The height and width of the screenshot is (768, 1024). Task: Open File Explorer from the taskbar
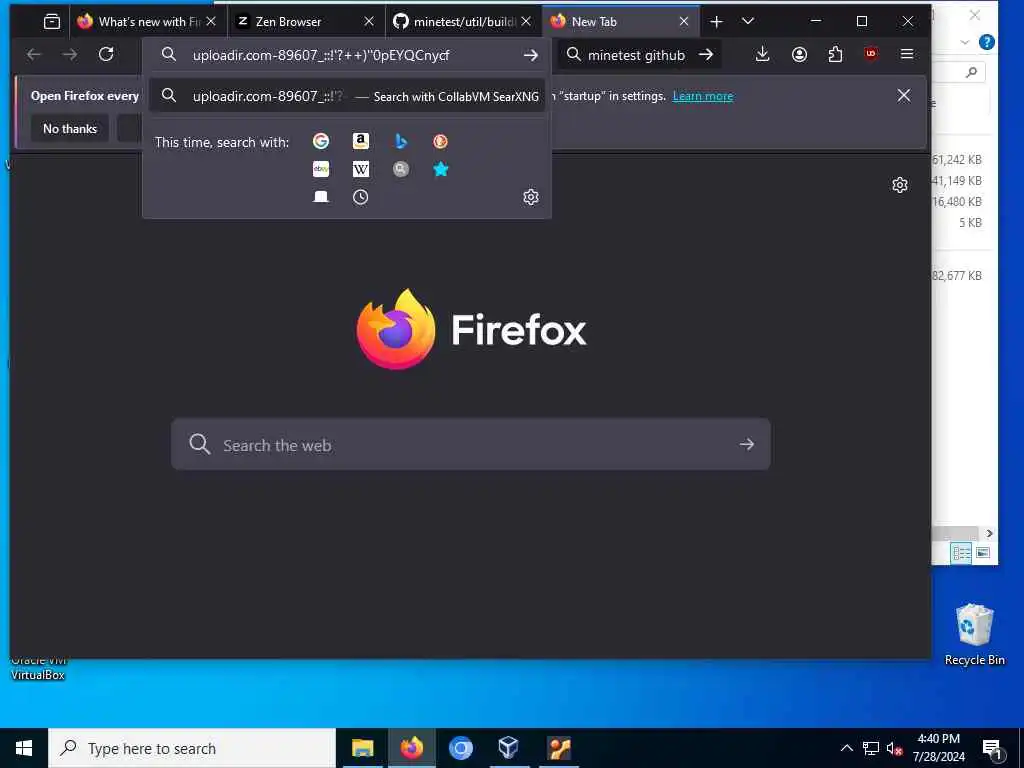pos(362,748)
